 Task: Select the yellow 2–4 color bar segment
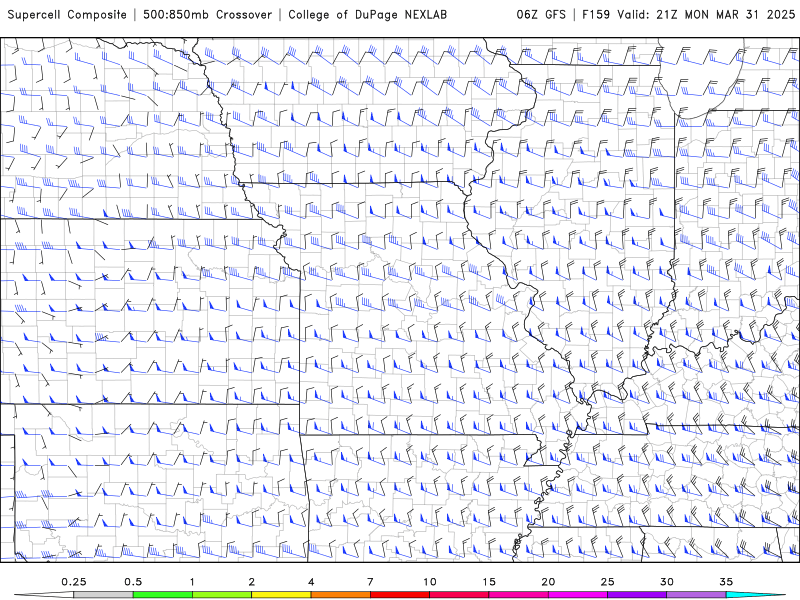[x=281, y=595]
